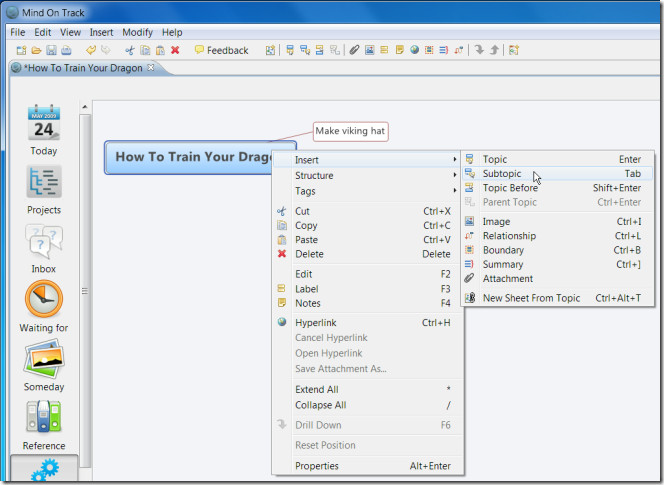Open the Today calendar view
664x485 pixels.
point(44,129)
